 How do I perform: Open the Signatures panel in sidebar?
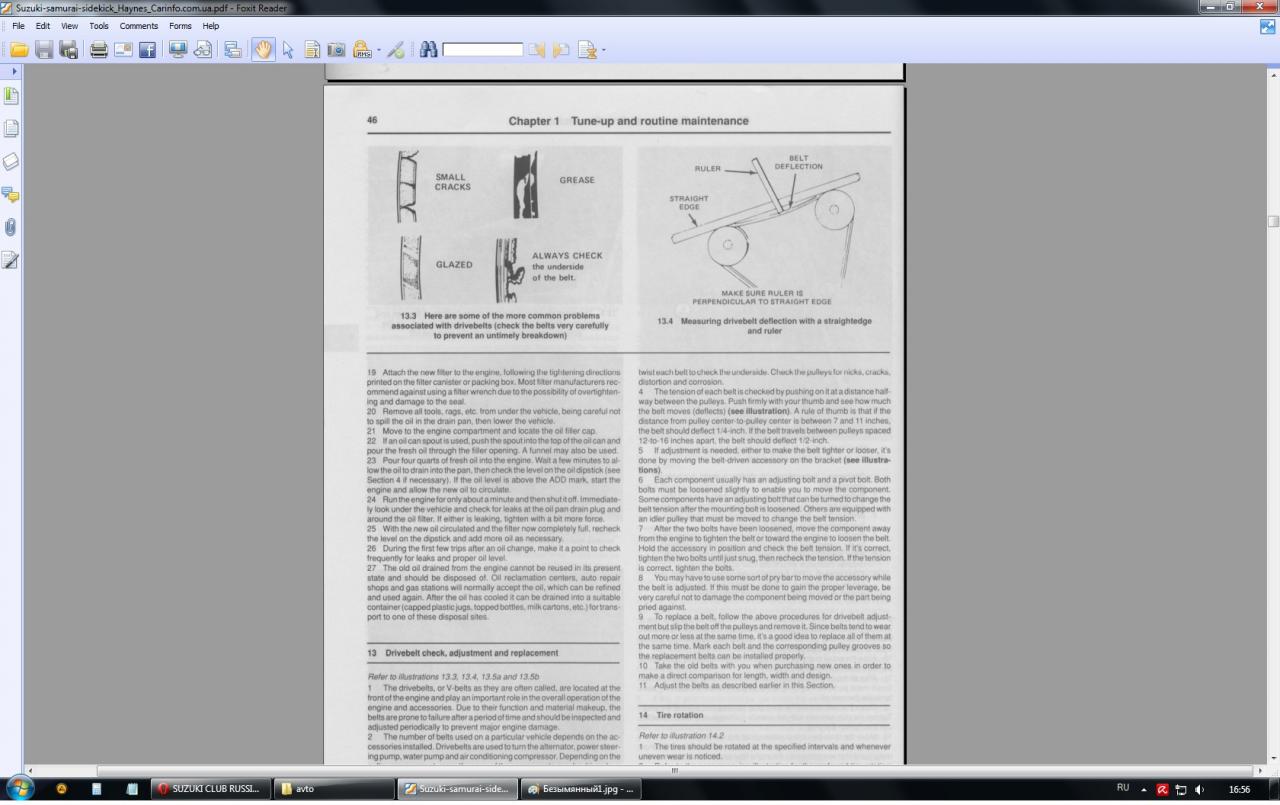(11, 260)
